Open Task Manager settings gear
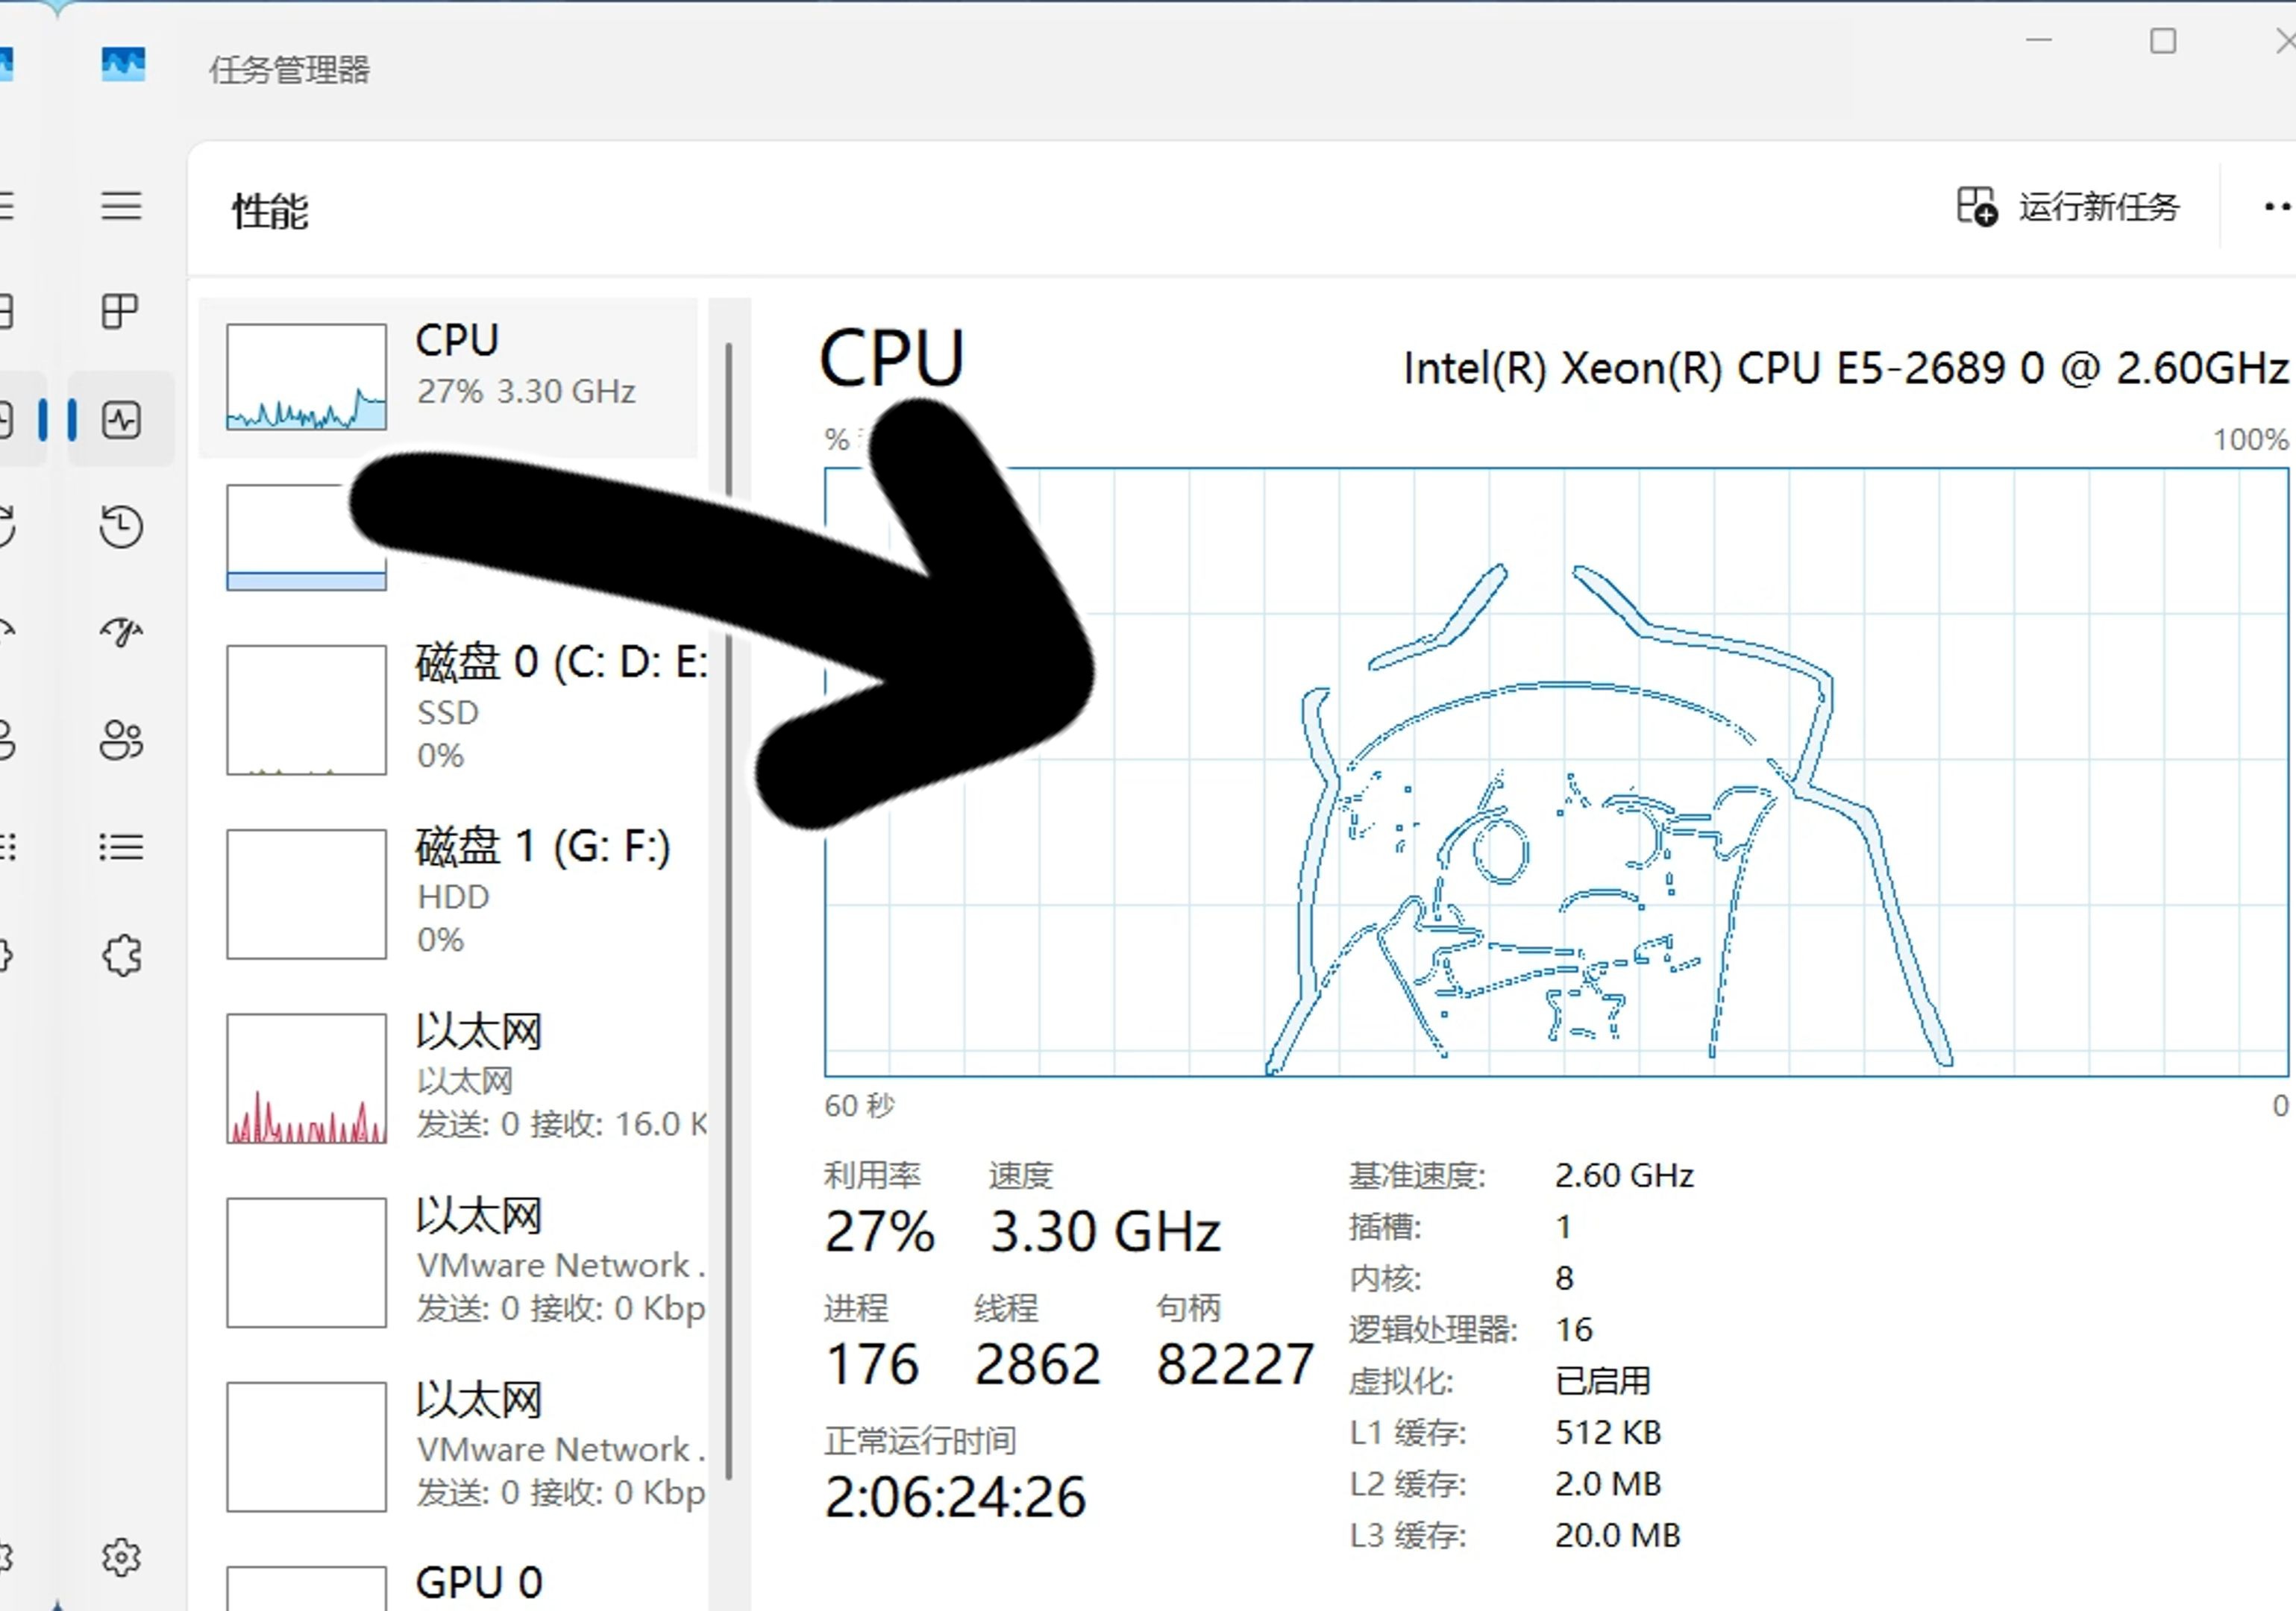 (x=121, y=1557)
